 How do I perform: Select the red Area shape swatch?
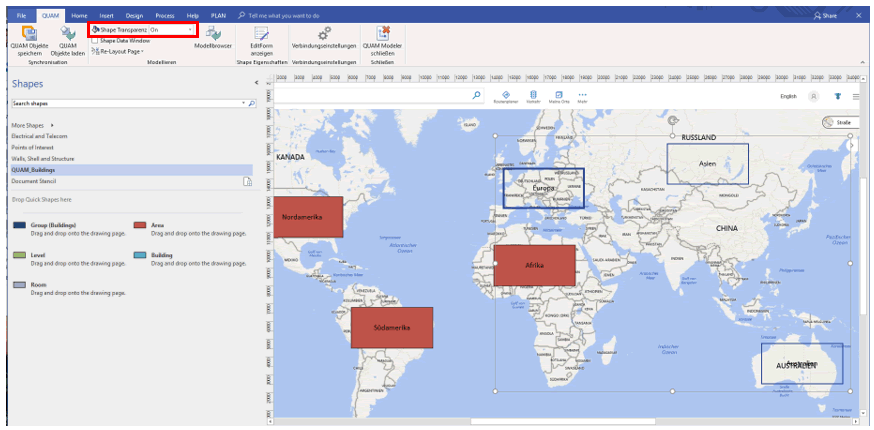pos(140,226)
